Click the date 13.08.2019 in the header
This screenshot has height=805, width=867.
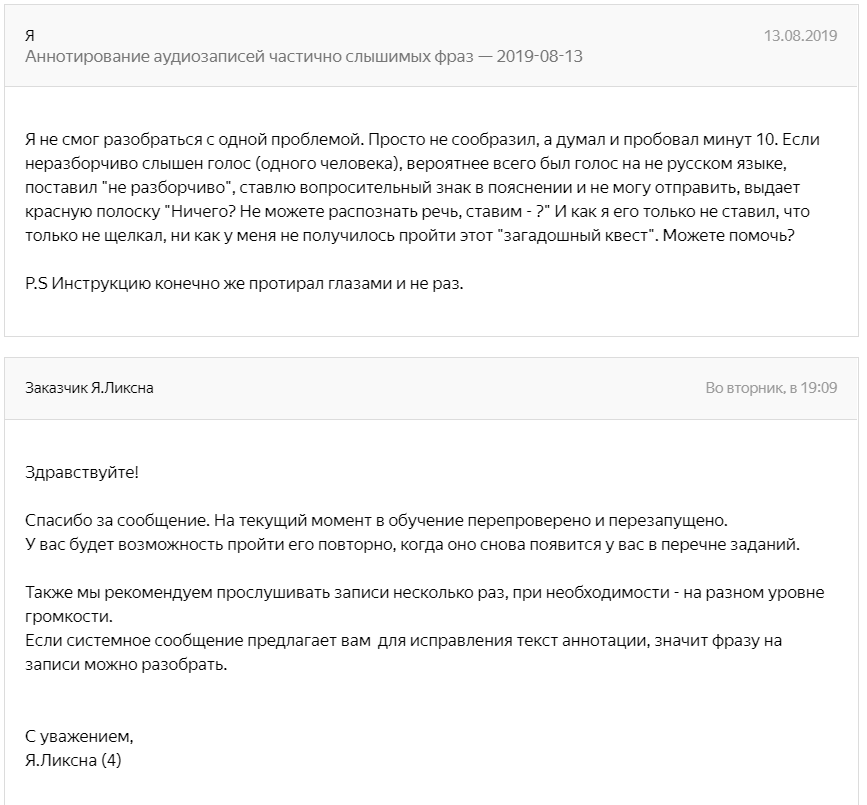point(800,36)
